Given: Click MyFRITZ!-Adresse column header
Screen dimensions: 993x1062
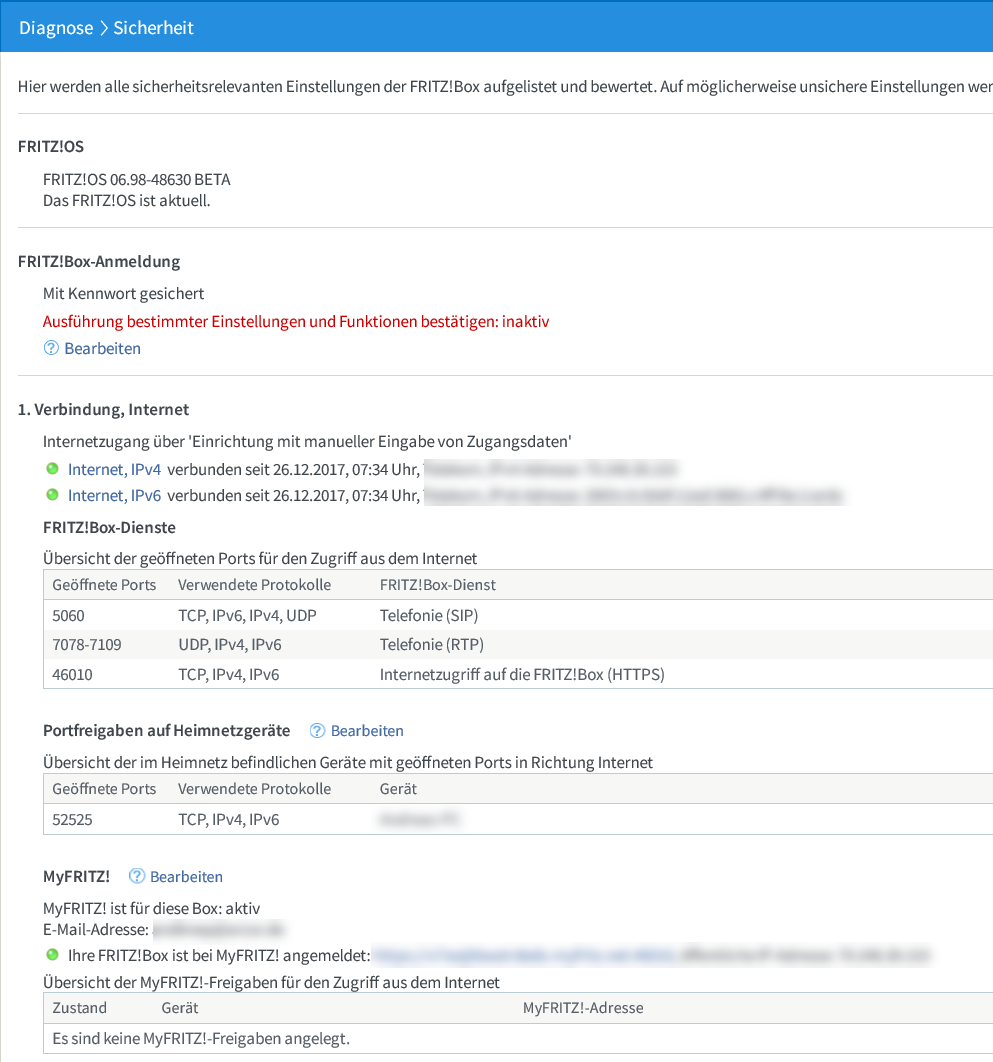Looking at the screenshot, I should pyautogui.click(x=583, y=1008).
